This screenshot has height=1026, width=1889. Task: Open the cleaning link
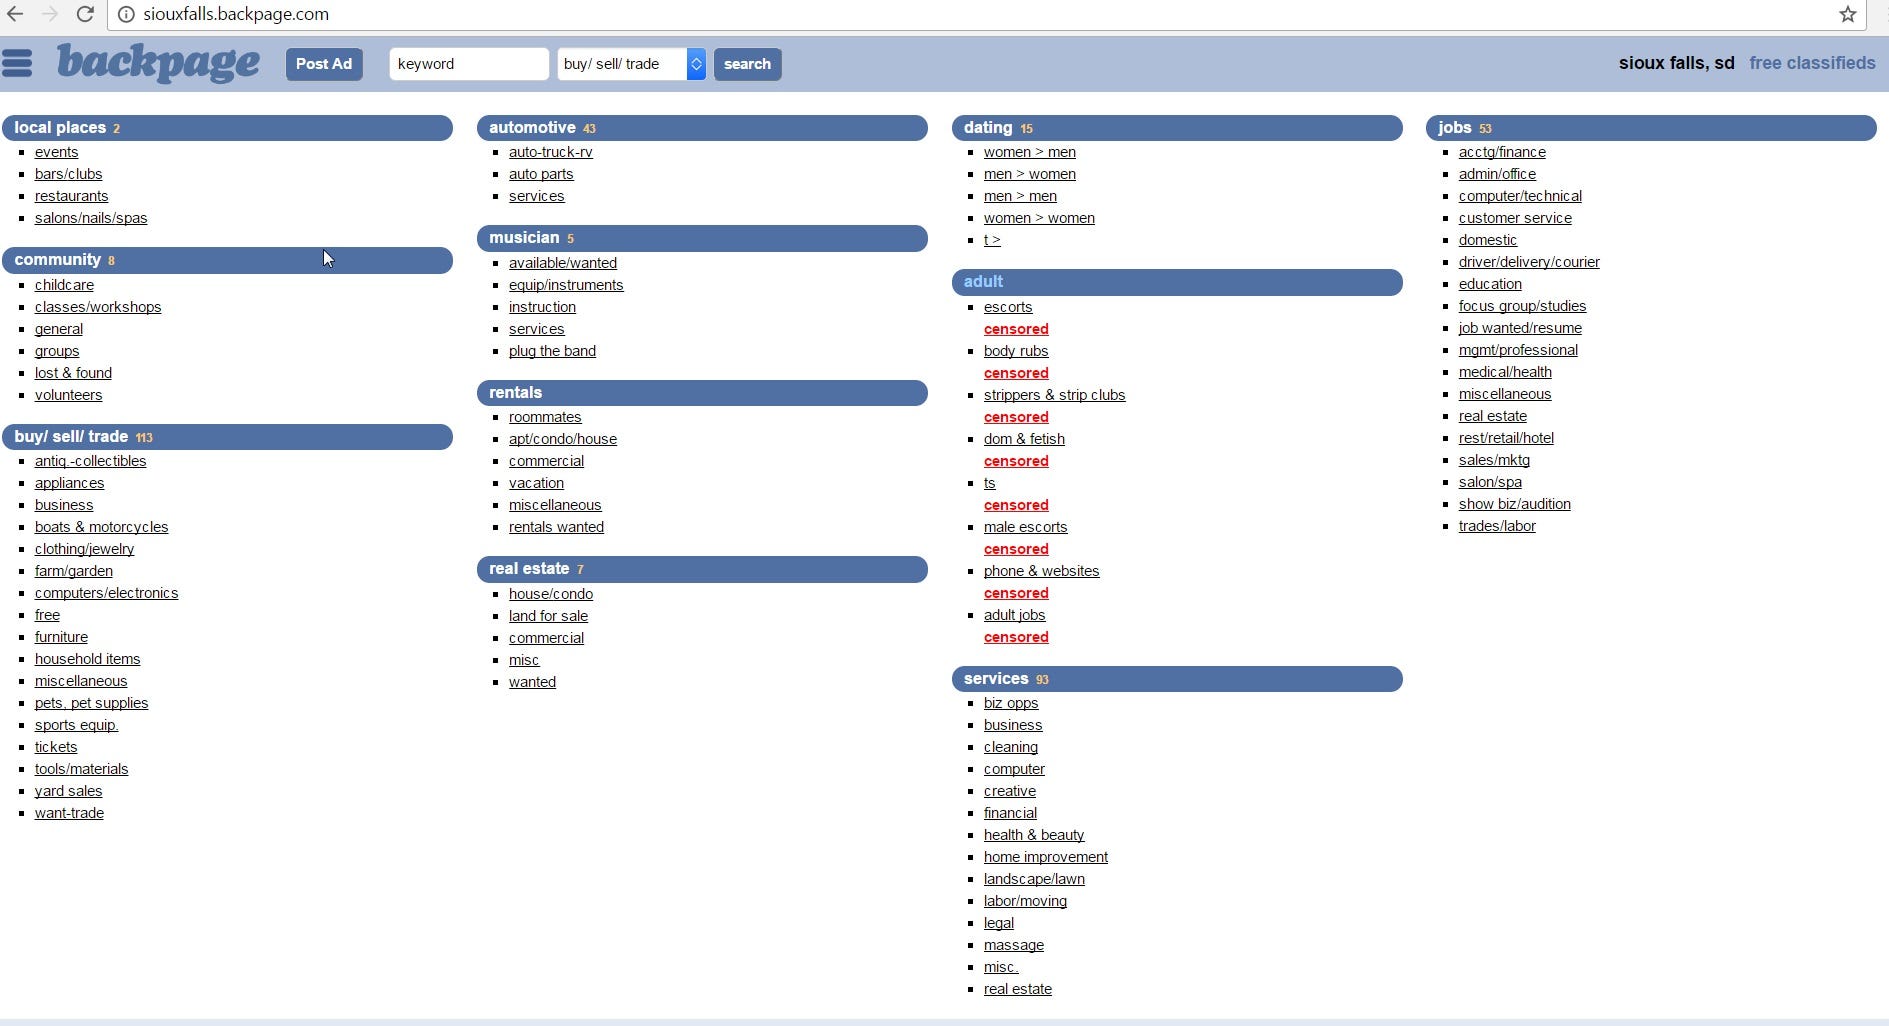coord(1011,747)
